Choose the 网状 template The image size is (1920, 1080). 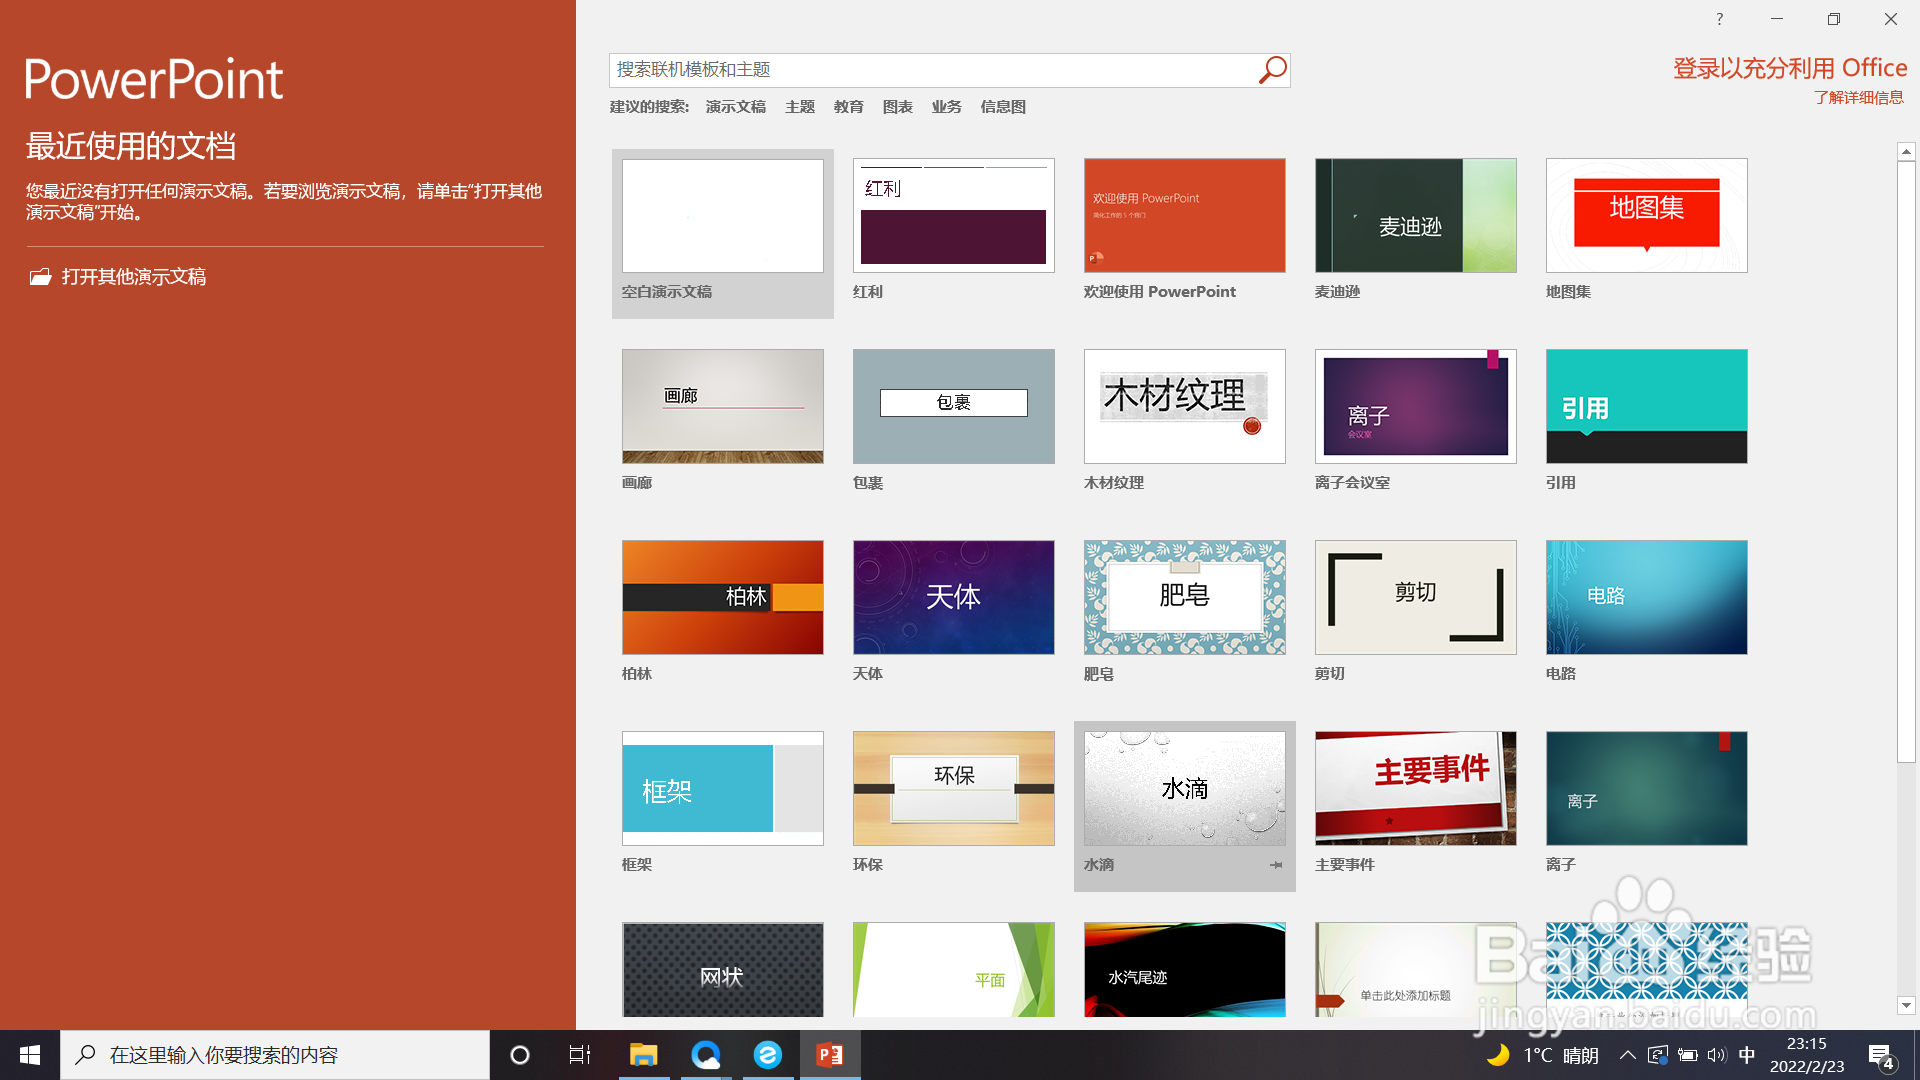pos(723,970)
